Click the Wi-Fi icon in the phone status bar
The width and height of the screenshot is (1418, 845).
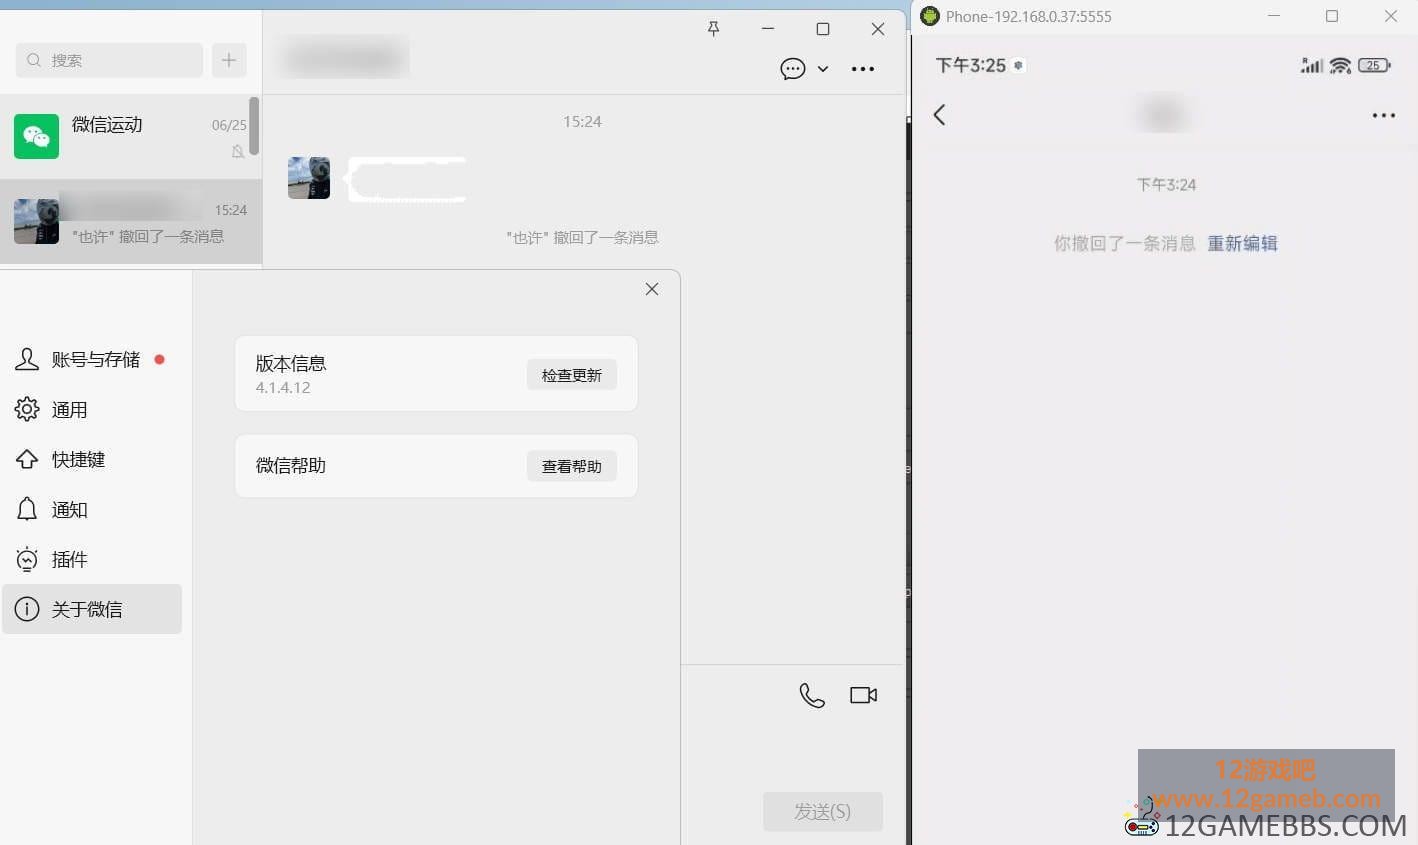1340,66
